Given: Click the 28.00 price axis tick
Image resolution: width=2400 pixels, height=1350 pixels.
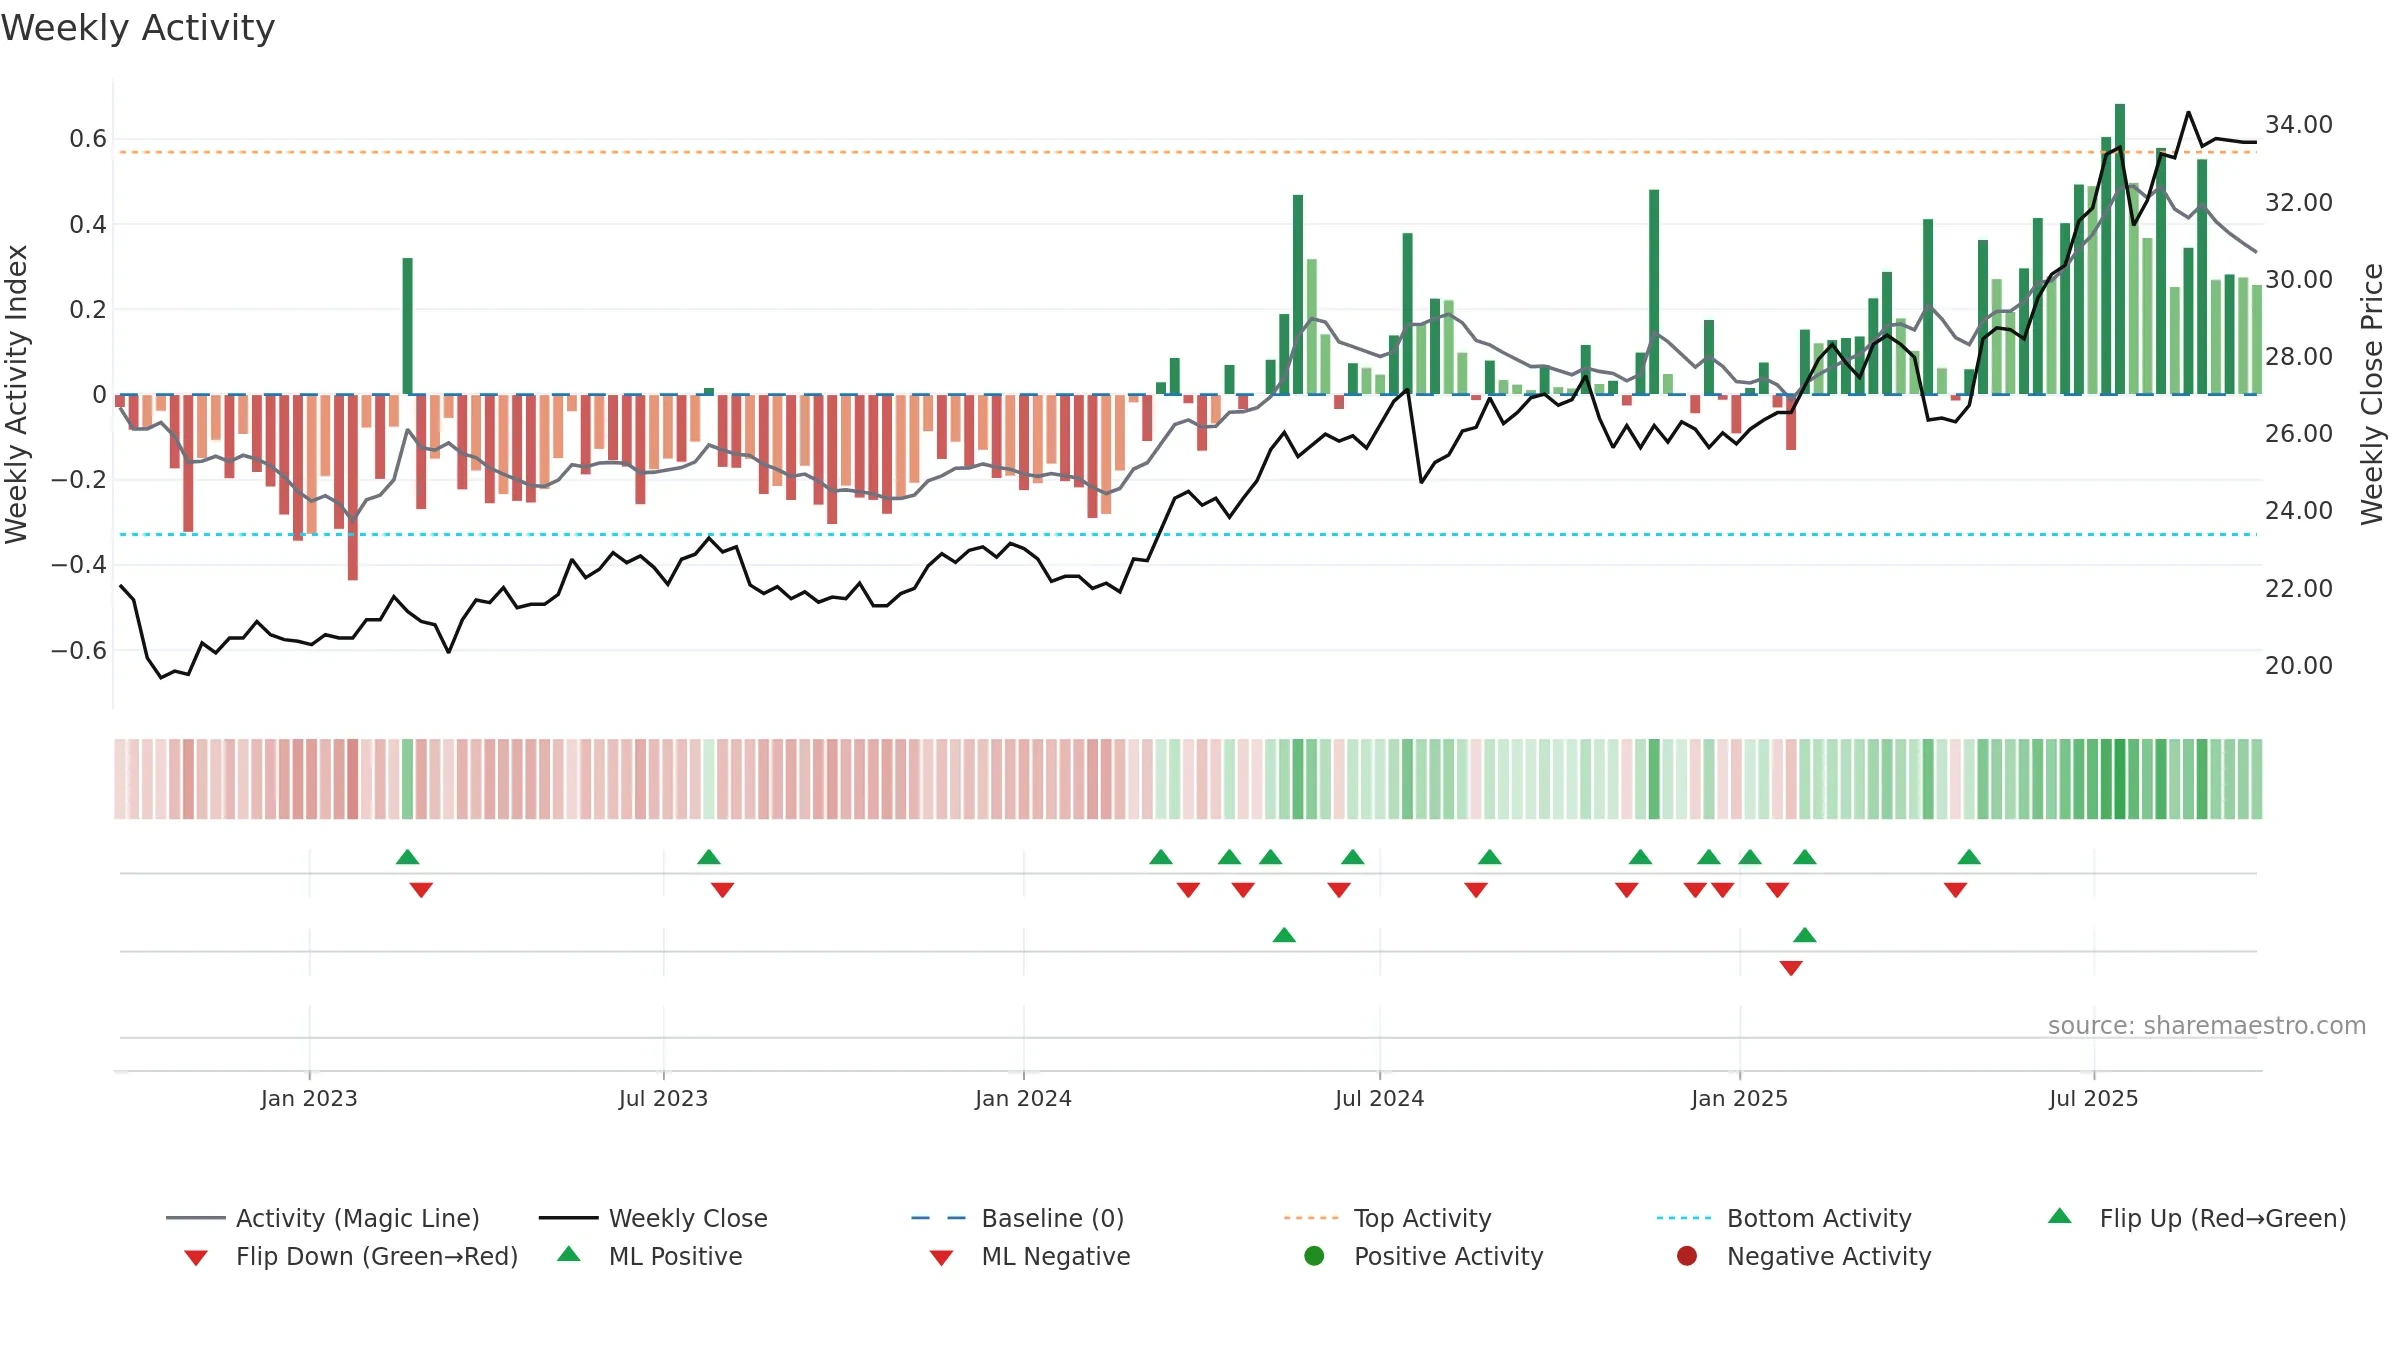Looking at the screenshot, I should click(2298, 356).
